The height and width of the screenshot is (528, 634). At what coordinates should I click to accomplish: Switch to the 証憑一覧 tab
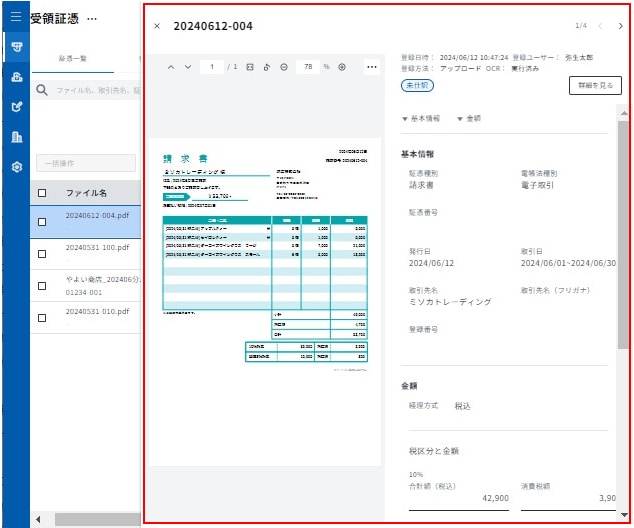71,59
